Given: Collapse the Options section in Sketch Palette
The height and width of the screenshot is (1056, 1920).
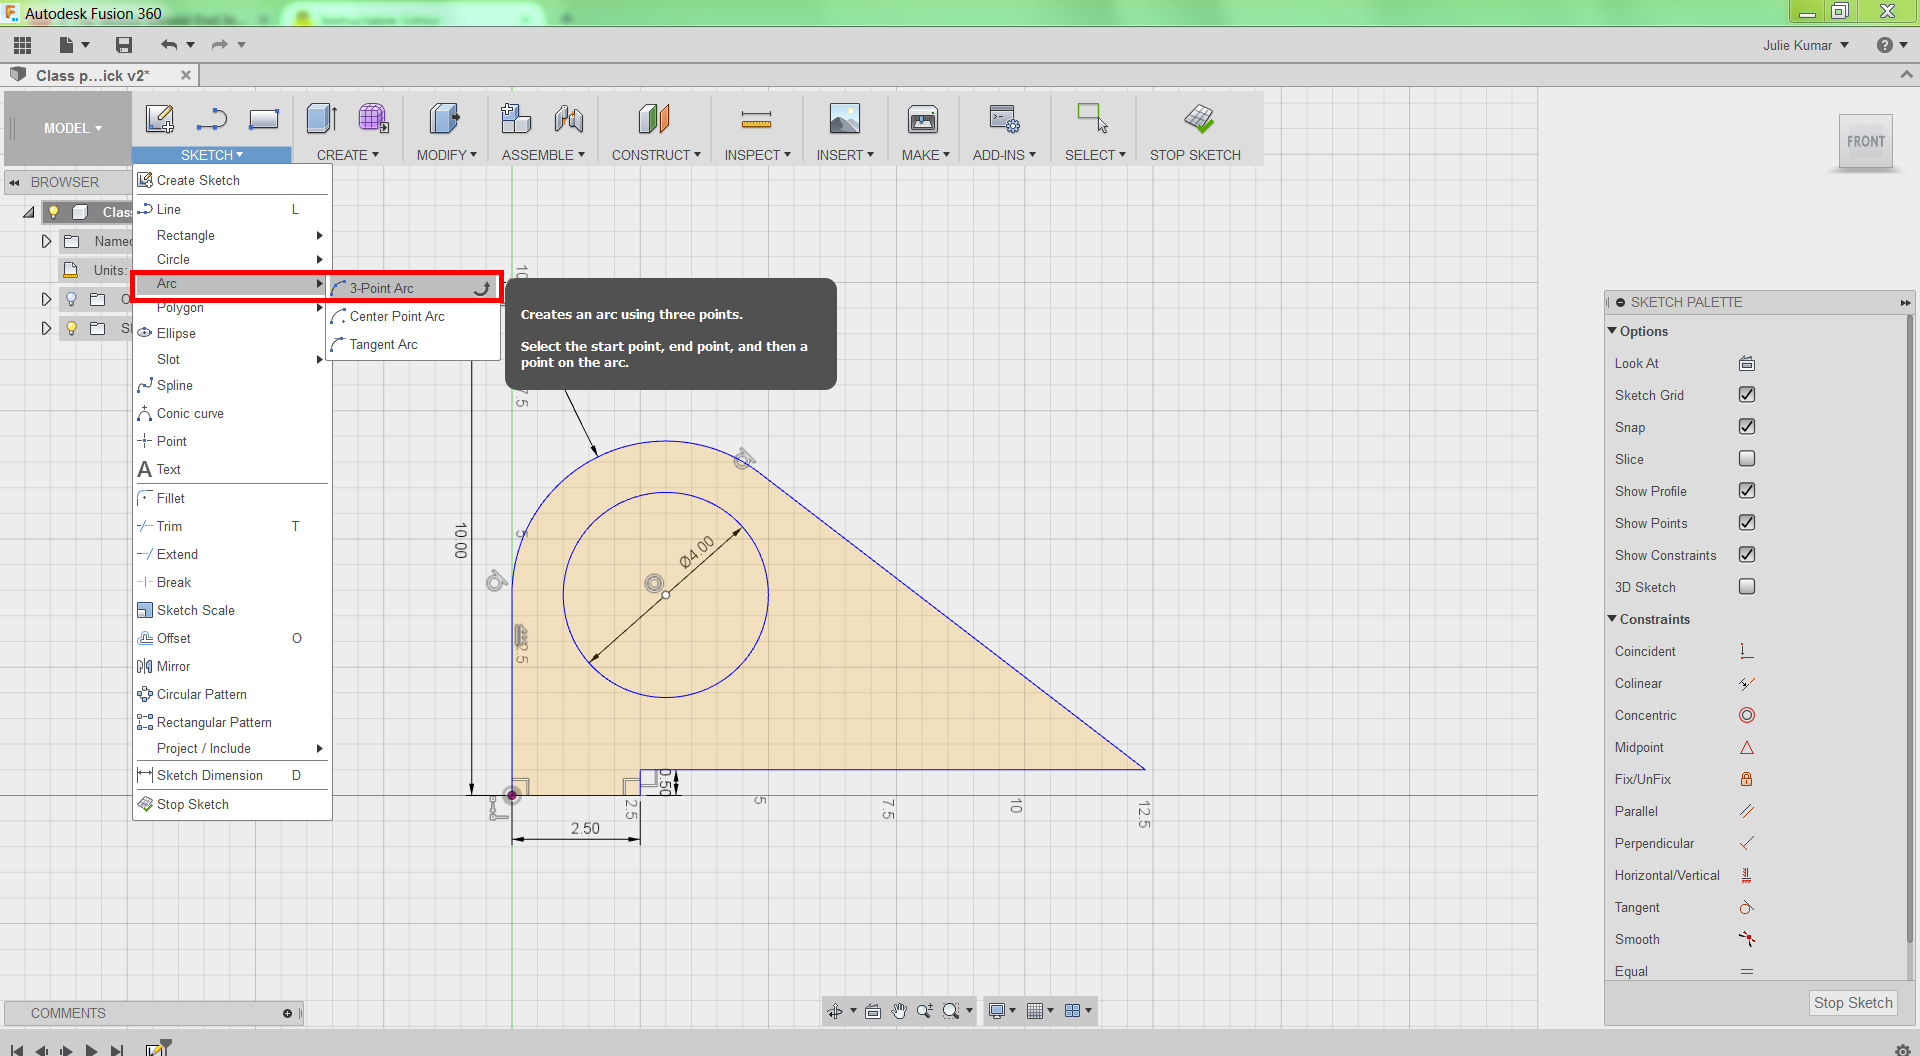Looking at the screenshot, I should pos(1612,331).
